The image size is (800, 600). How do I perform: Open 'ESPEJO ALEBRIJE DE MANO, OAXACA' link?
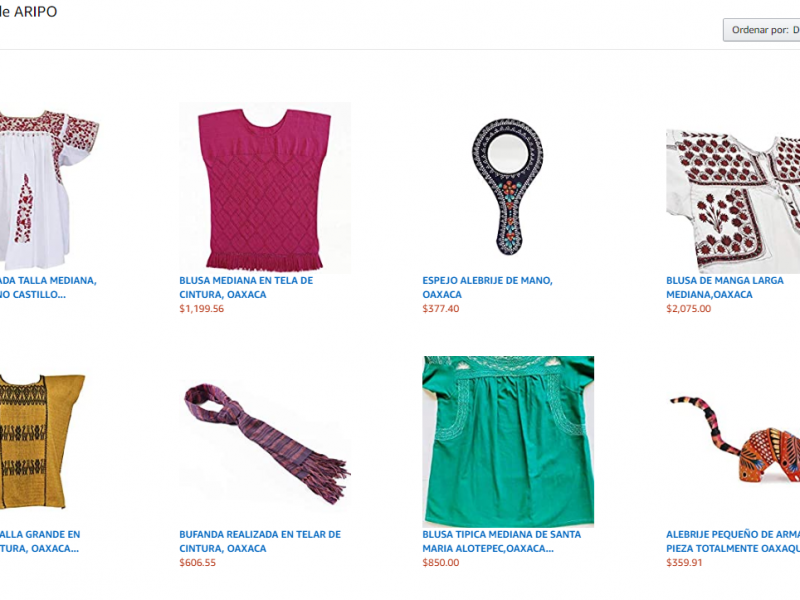pyautogui.click(x=487, y=287)
